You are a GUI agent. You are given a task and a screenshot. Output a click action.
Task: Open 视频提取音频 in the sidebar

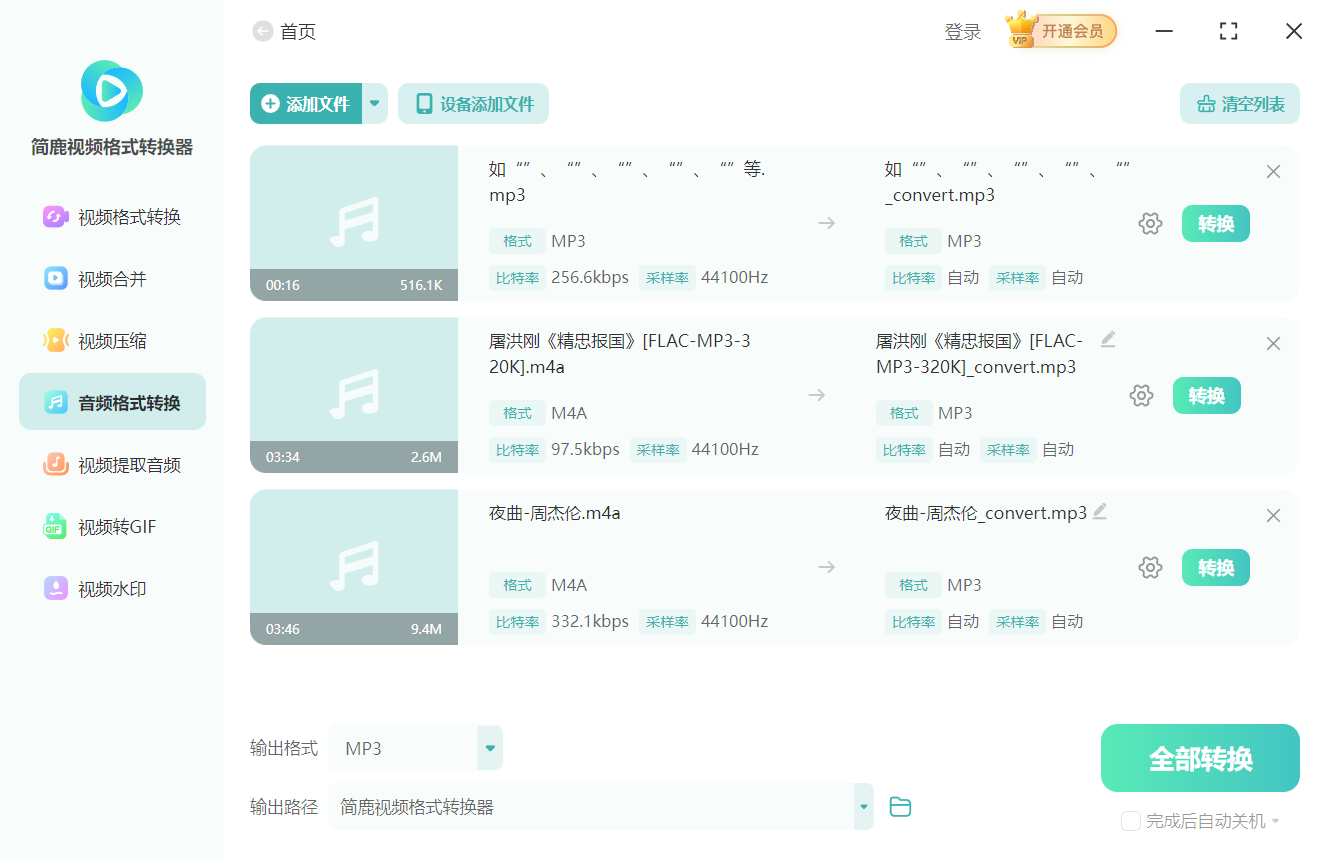coord(112,465)
